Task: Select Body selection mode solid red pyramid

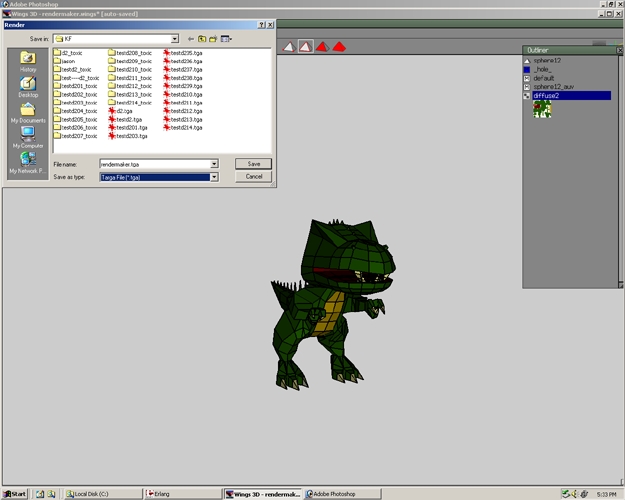Action: [339, 47]
